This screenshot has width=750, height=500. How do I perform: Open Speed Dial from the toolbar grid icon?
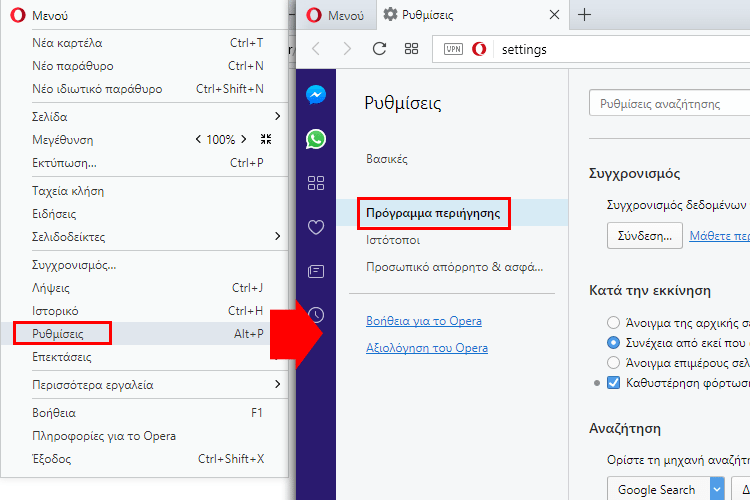(x=411, y=48)
